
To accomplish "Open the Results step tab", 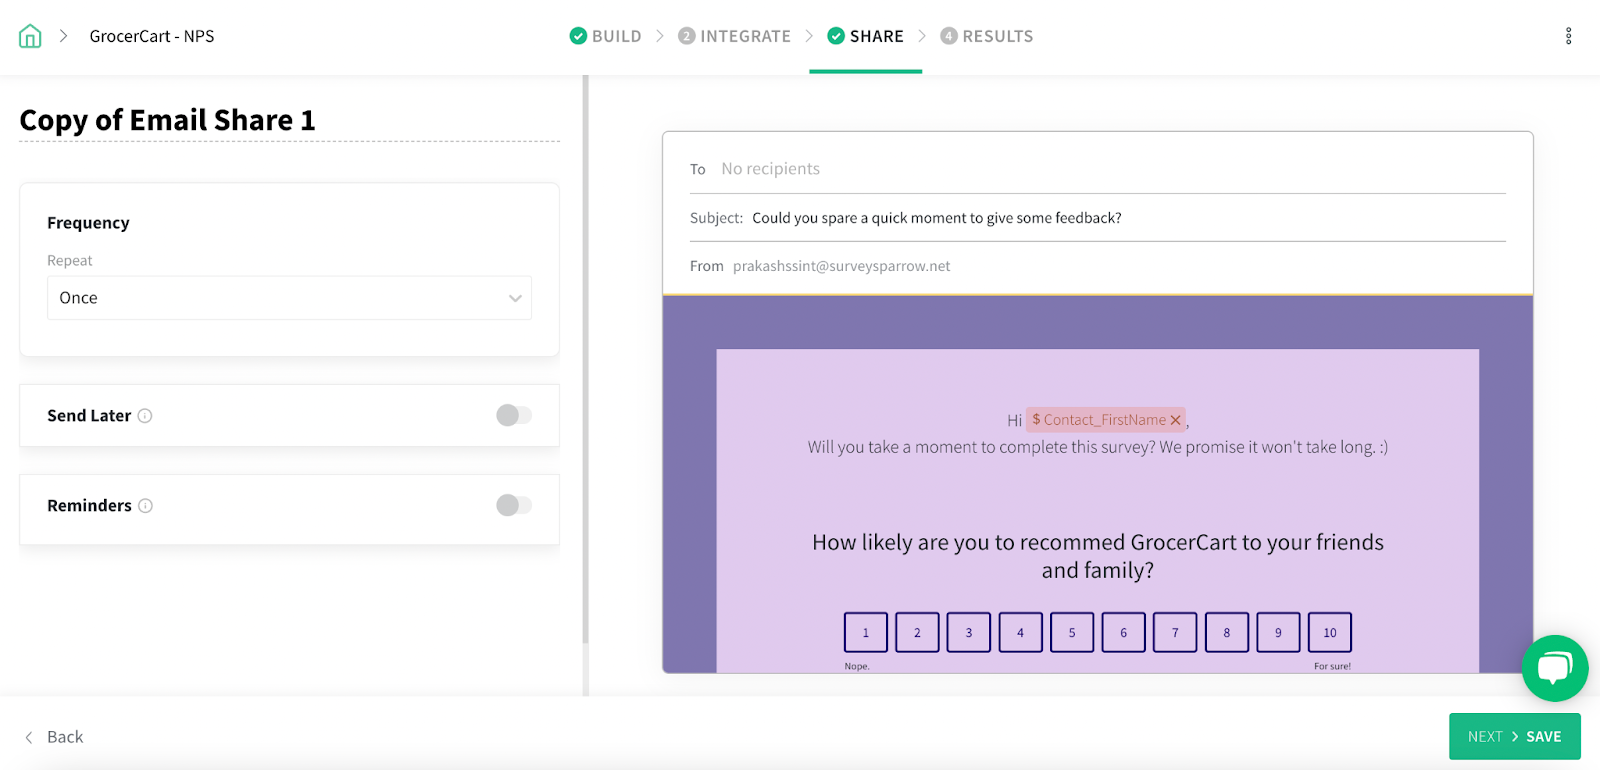I will click(987, 36).
